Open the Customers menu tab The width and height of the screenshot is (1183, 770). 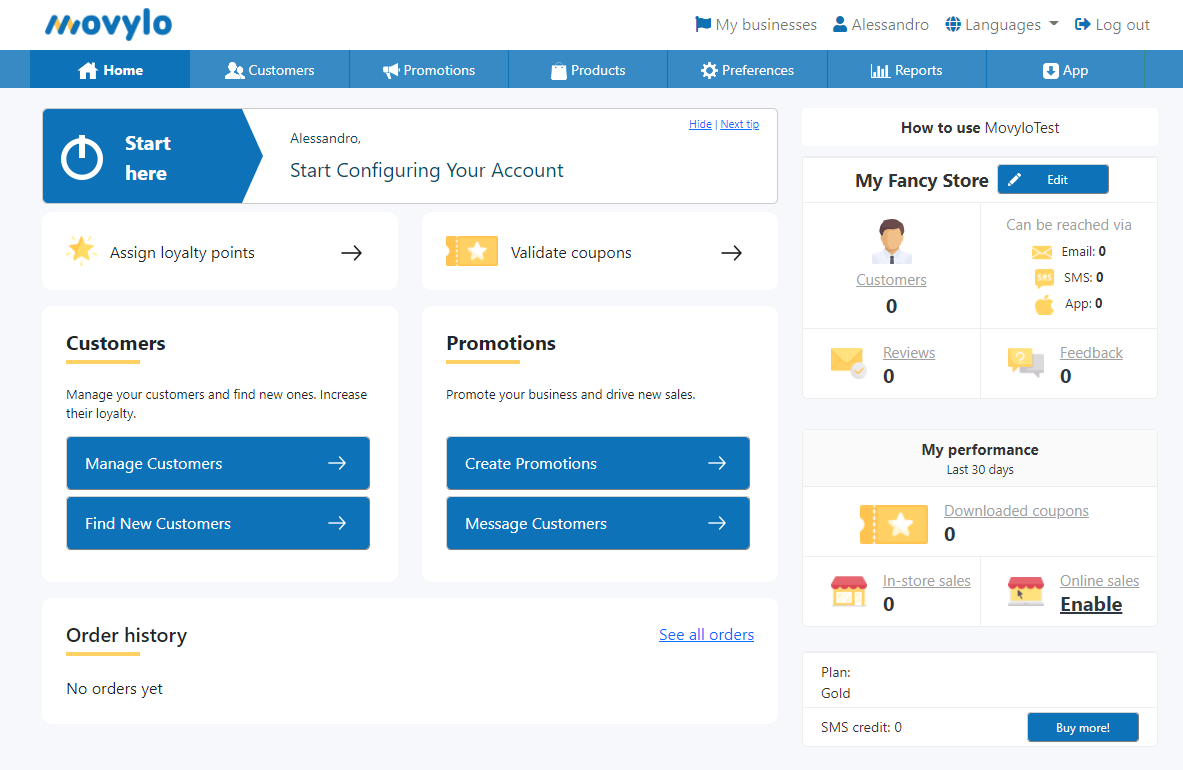pos(270,69)
